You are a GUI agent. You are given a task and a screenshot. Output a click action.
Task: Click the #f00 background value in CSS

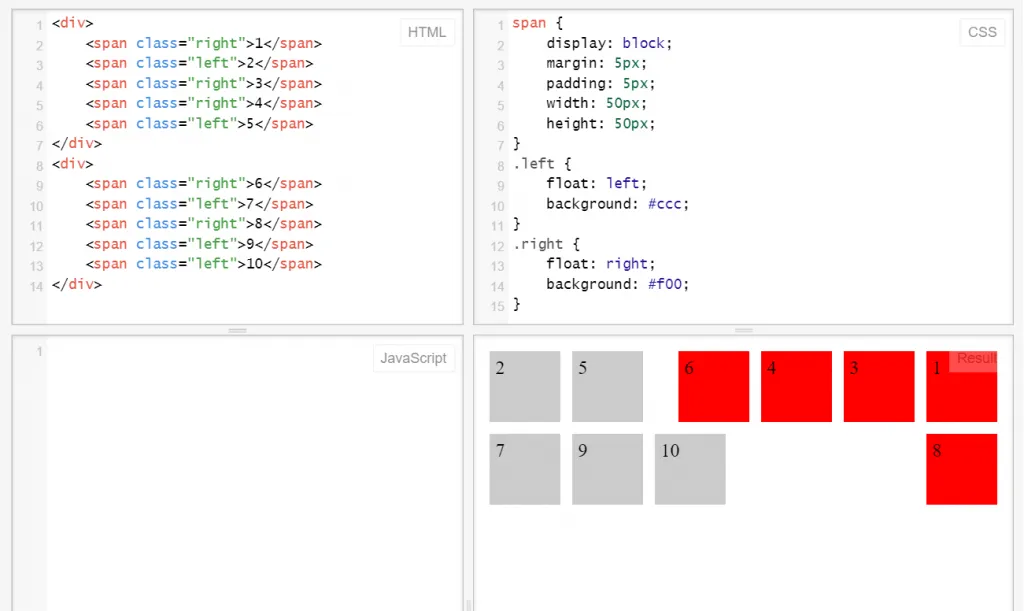665,284
